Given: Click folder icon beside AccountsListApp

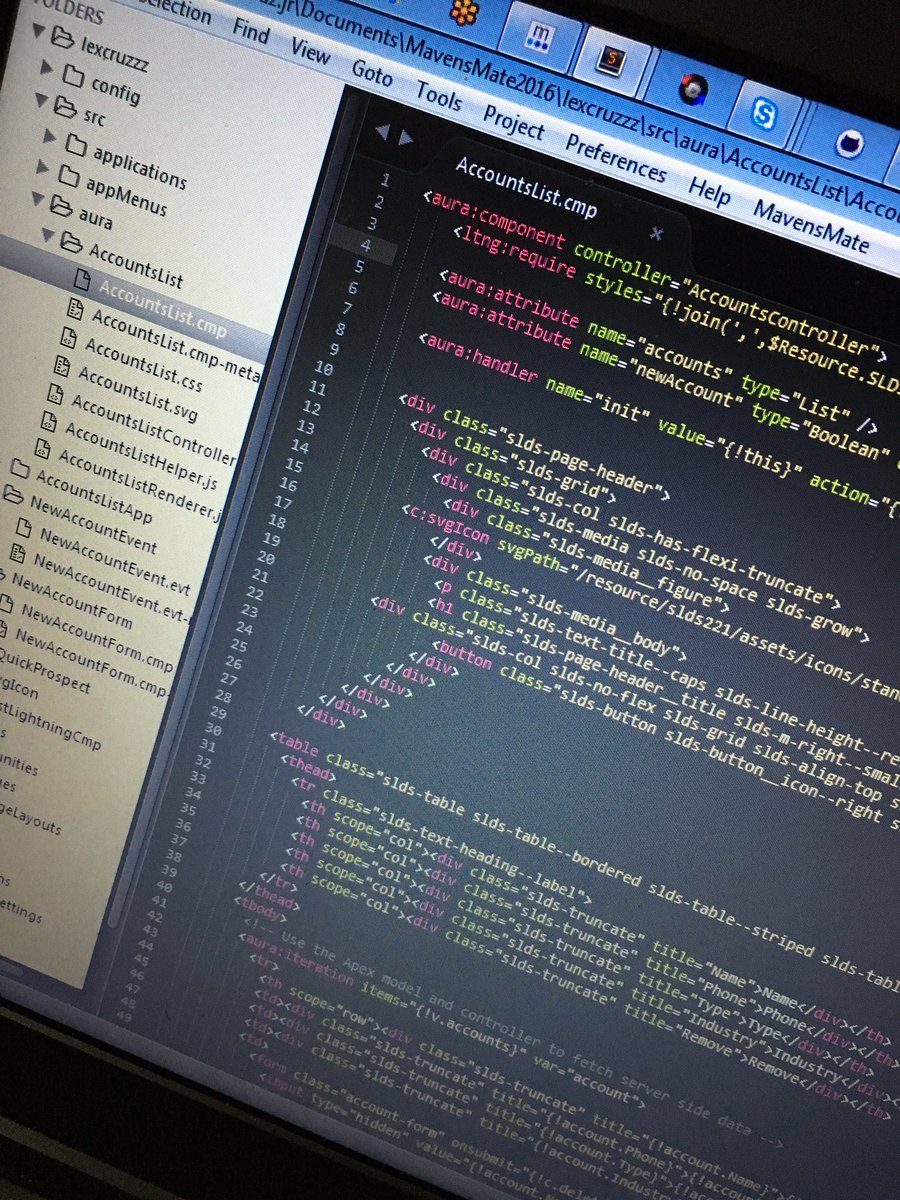Looking at the screenshot, I should (19, 467).
